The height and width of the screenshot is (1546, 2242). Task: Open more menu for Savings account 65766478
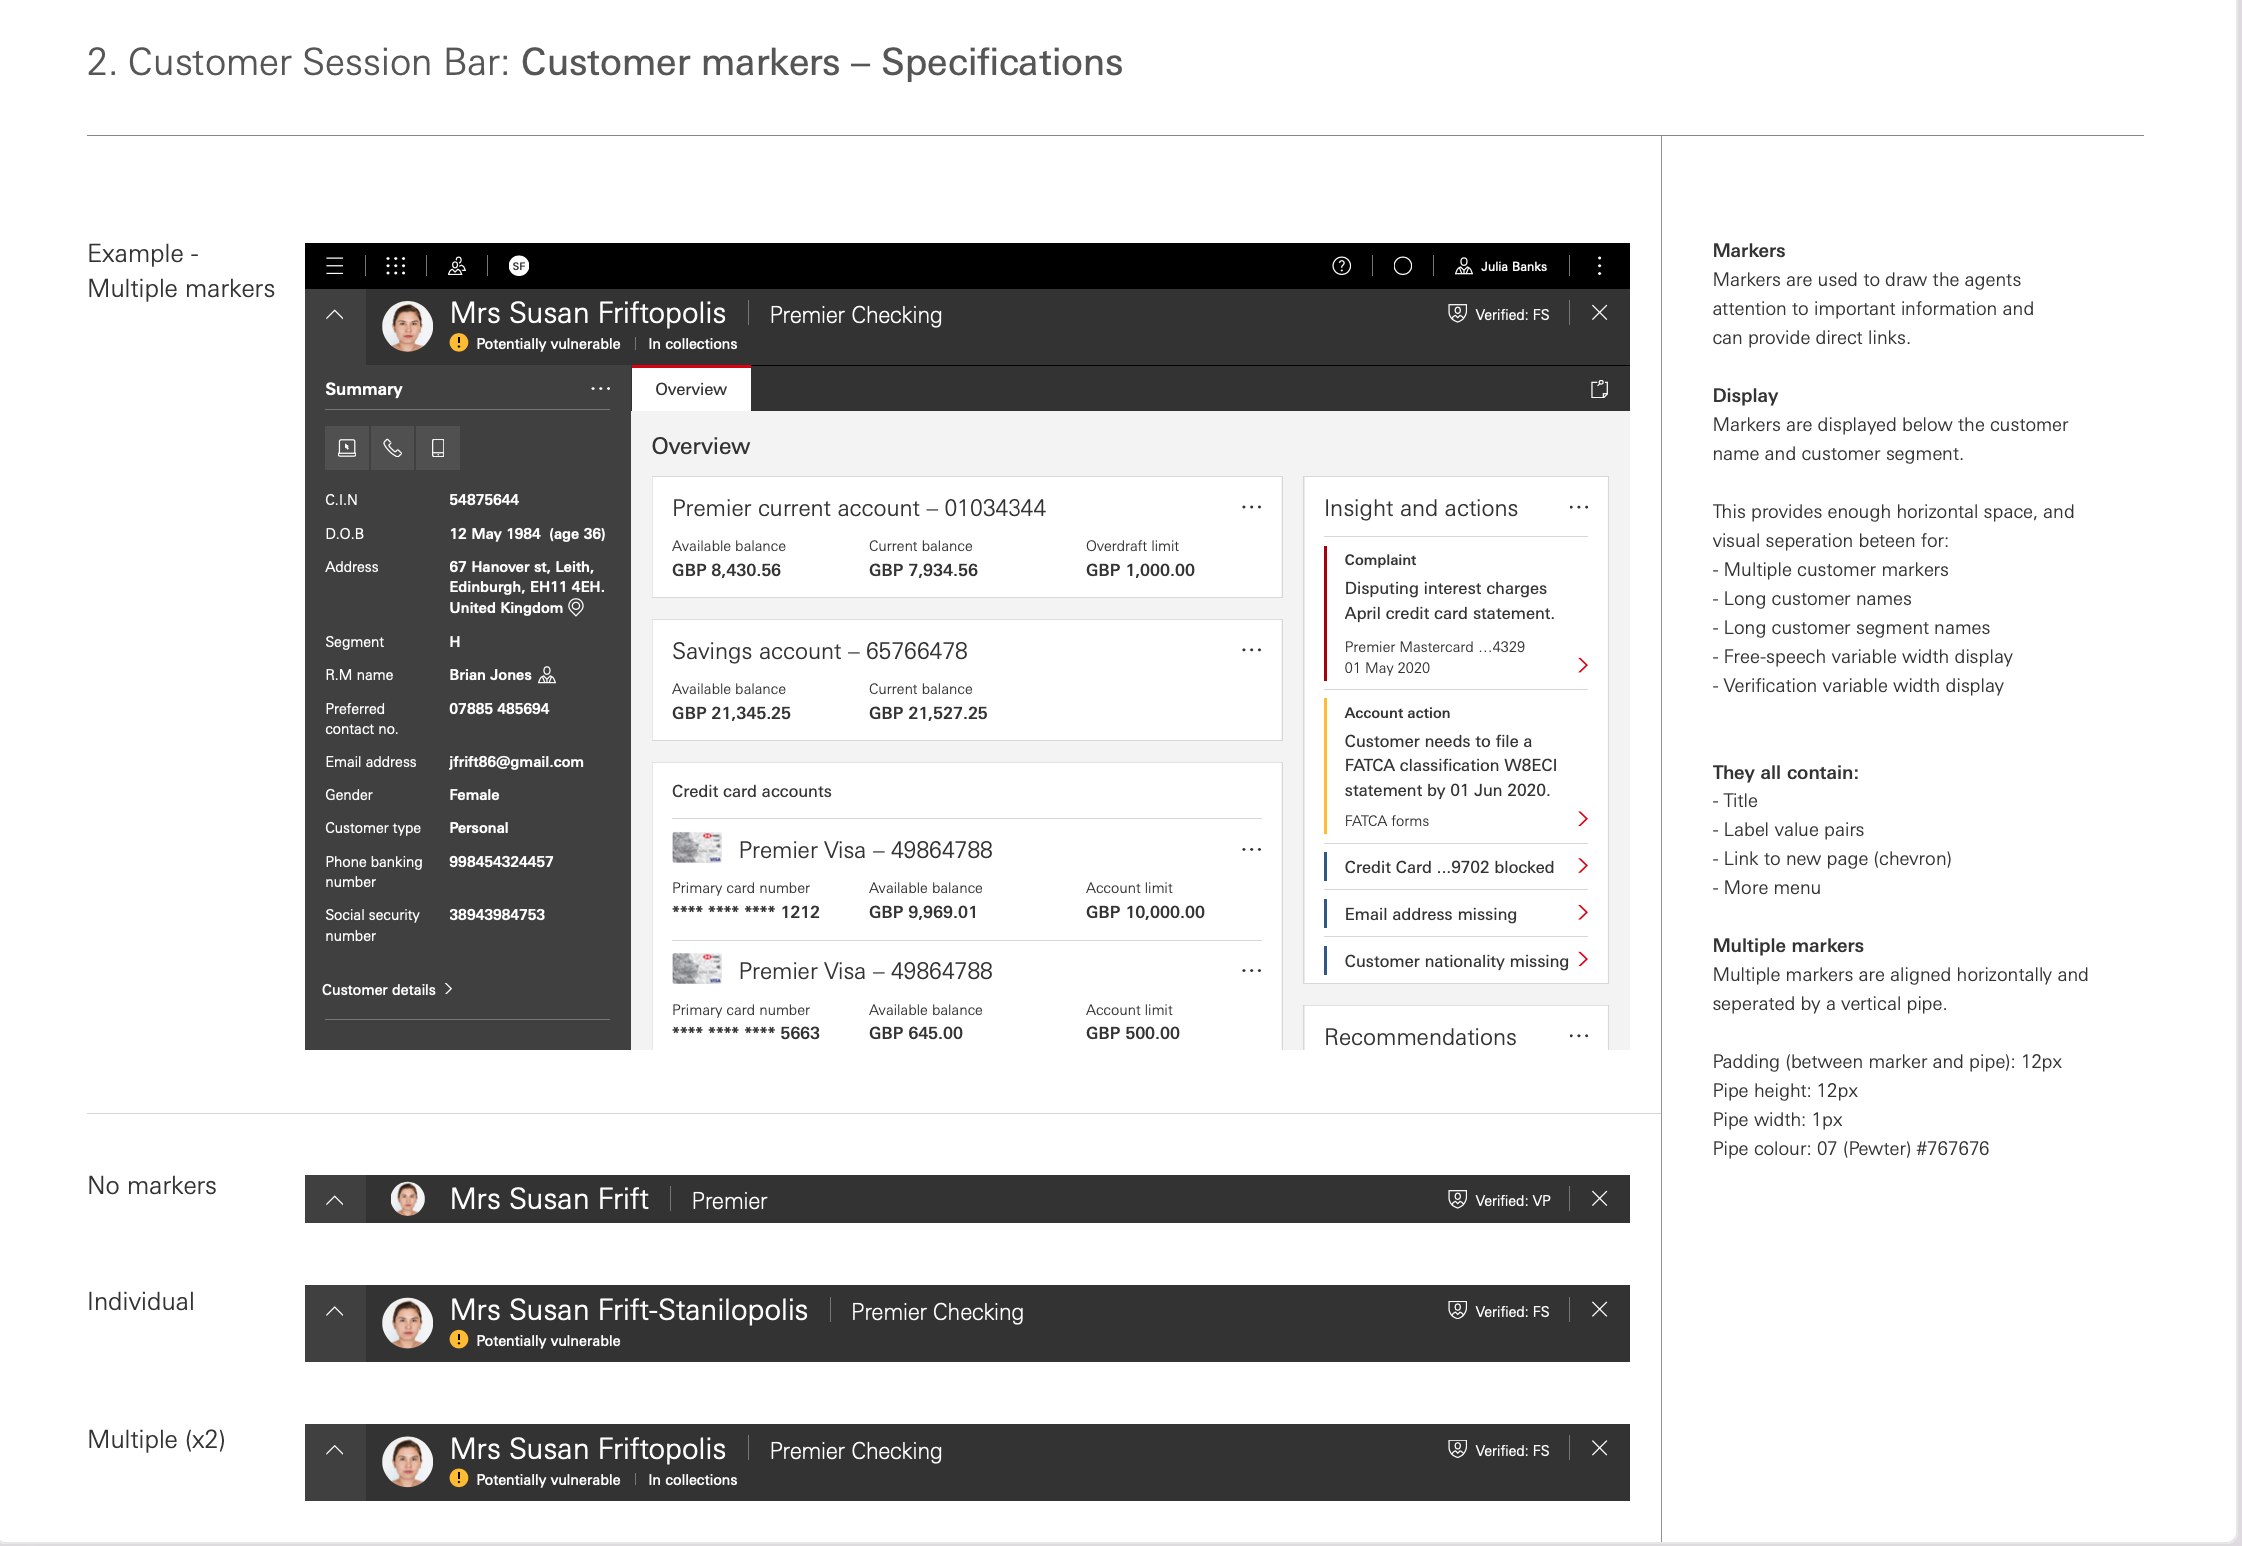tap(1251, 650)
